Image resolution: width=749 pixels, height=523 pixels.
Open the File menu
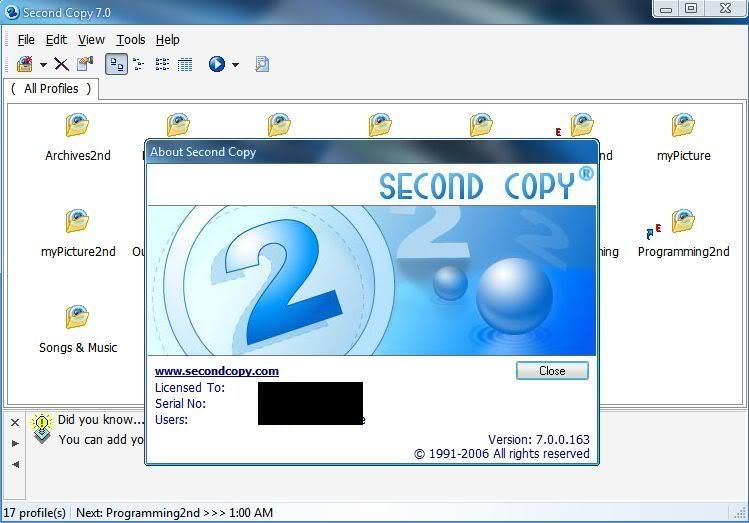(x=26, y=40)
